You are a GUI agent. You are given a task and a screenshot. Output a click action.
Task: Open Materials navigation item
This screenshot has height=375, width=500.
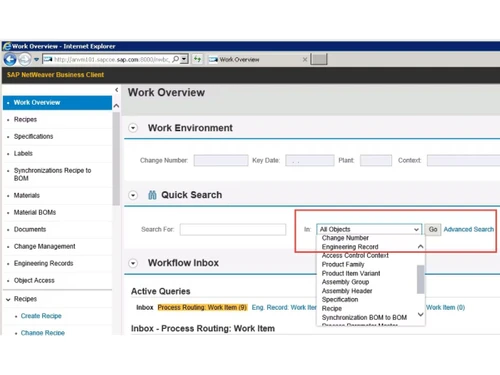tap(27, 195)
